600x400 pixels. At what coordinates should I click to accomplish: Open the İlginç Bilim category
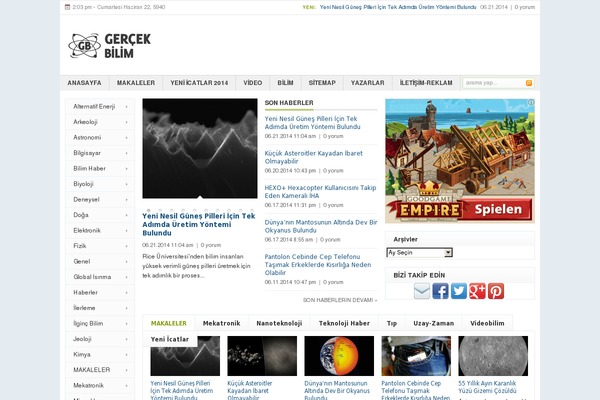point(88,323)
